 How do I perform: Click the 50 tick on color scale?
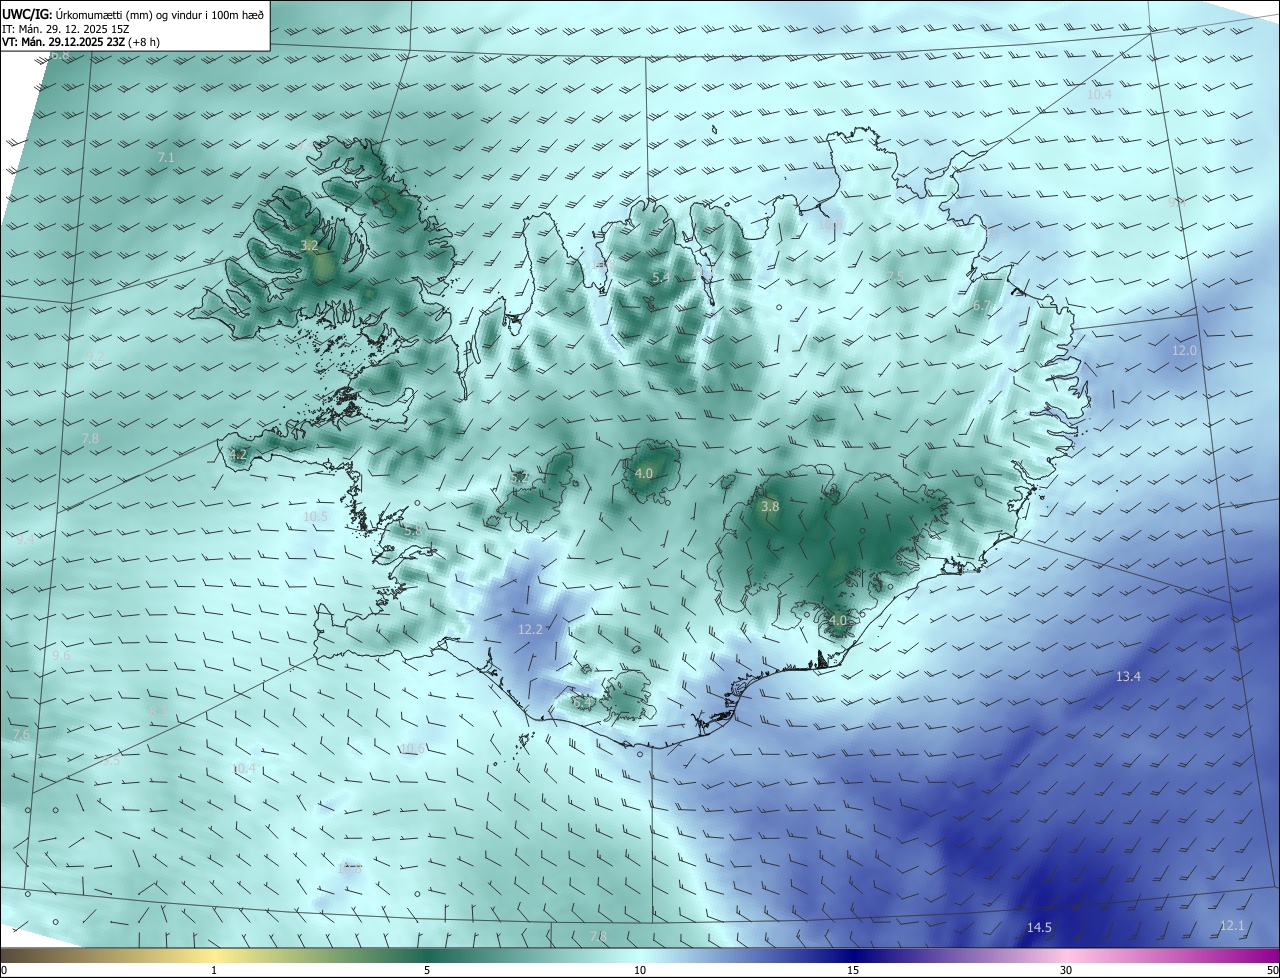(x=1272, y=970)
